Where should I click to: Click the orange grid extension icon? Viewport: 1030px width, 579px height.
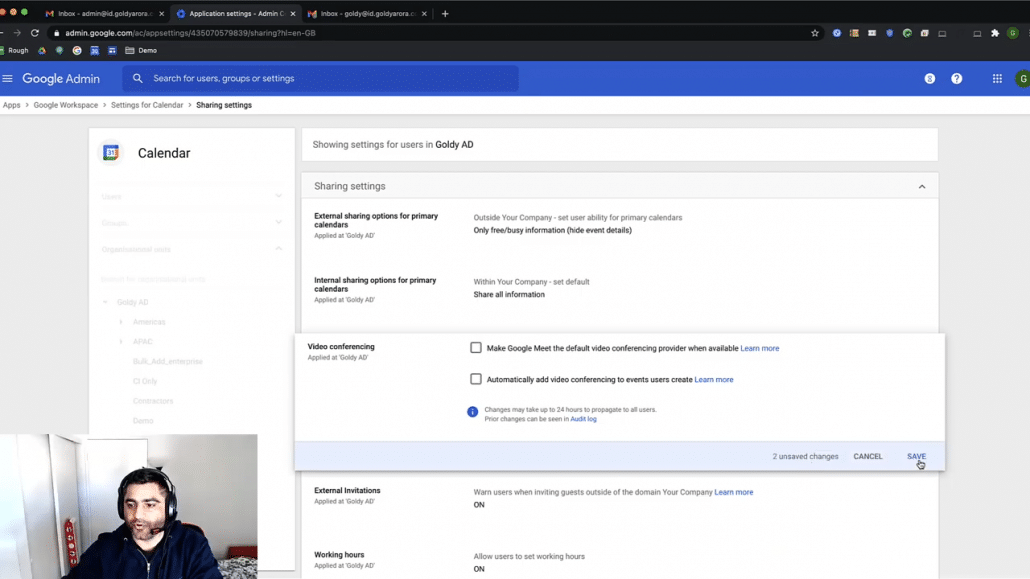854,33
